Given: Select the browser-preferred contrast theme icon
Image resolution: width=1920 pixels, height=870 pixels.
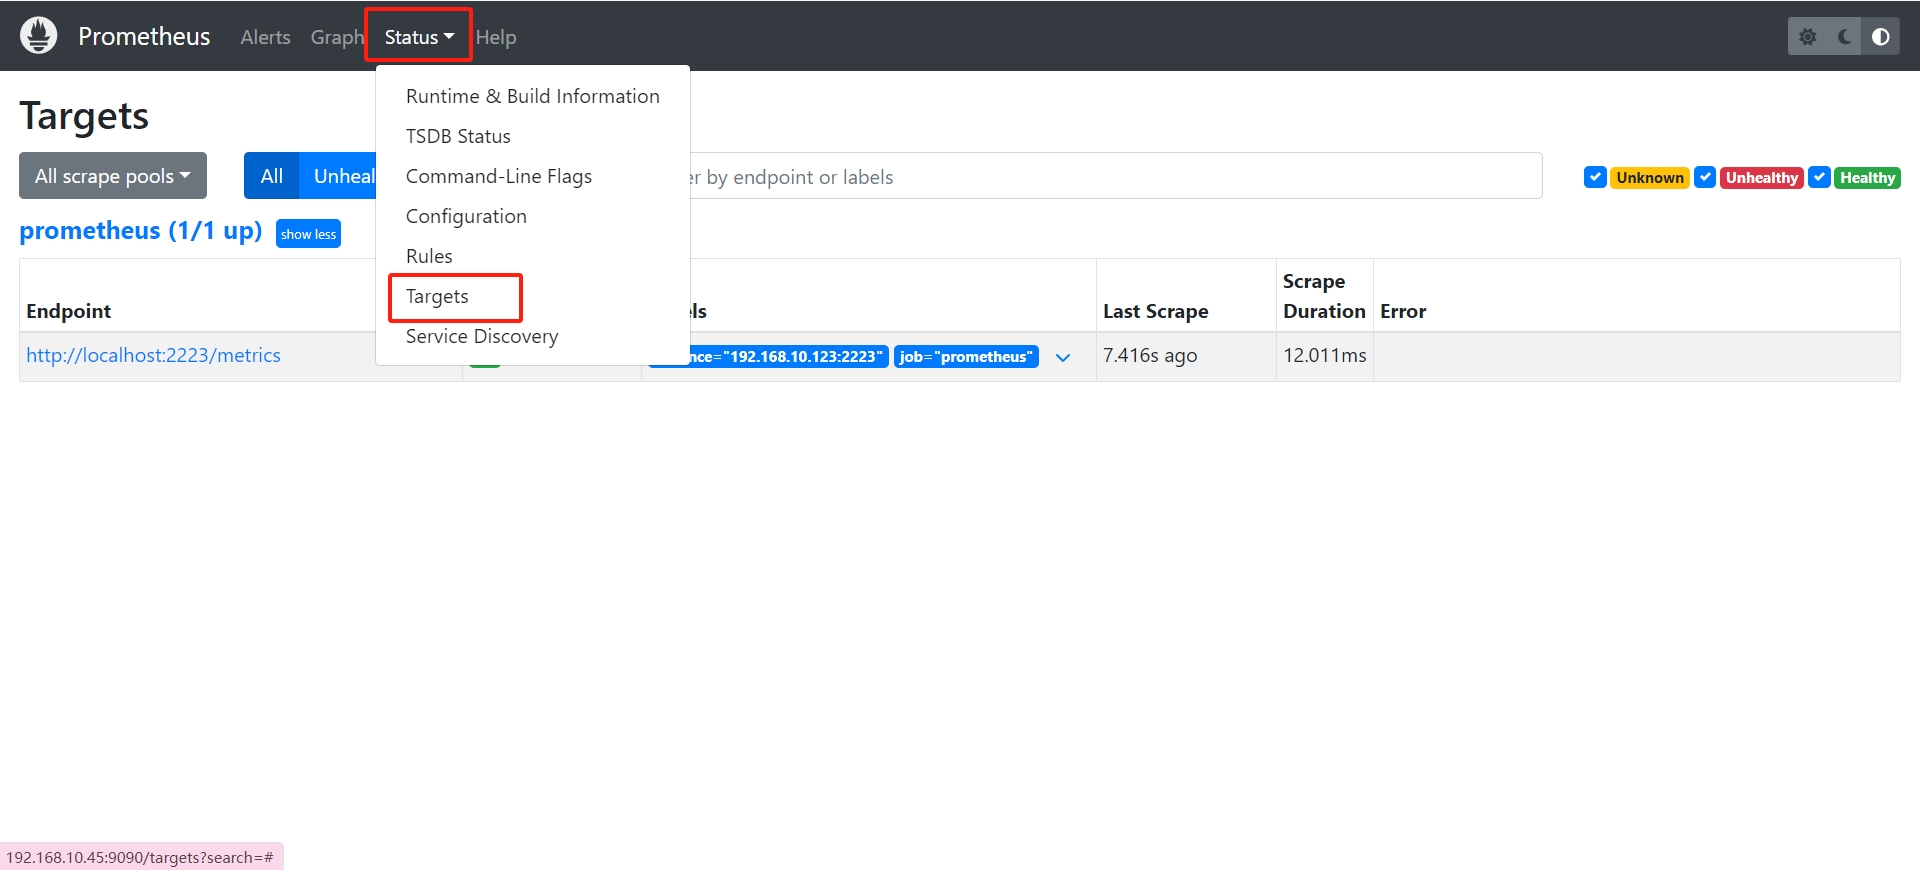Looking at the screenshot, I should 1880,37.
